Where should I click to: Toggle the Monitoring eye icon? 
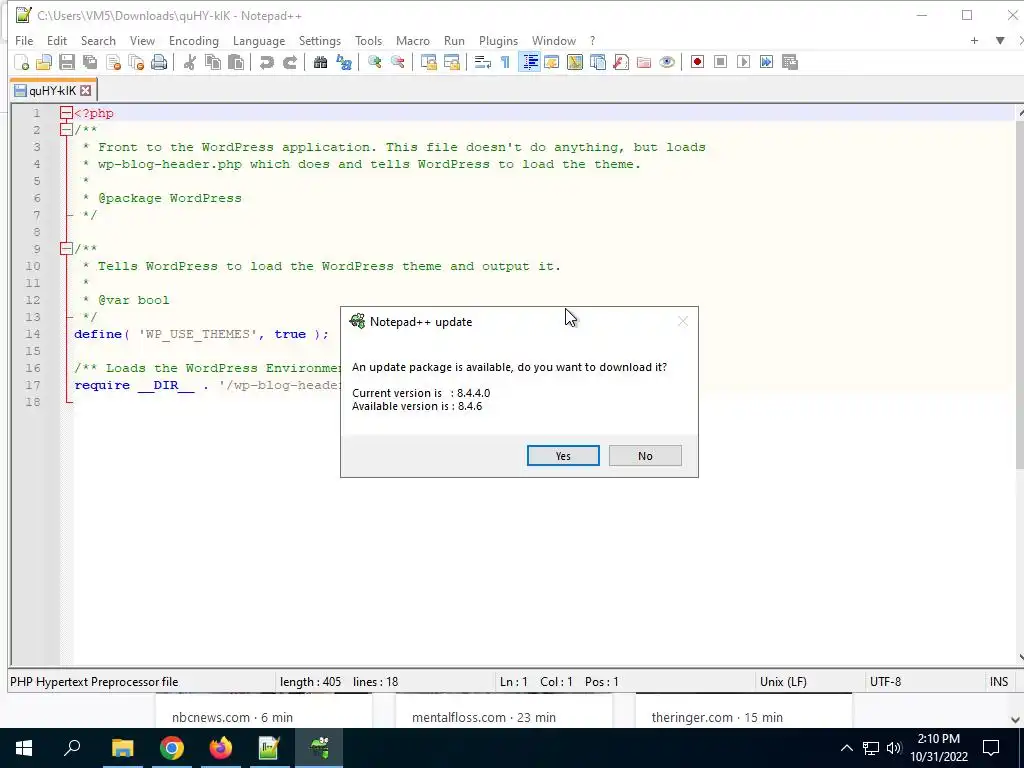(x=667, y=63)
